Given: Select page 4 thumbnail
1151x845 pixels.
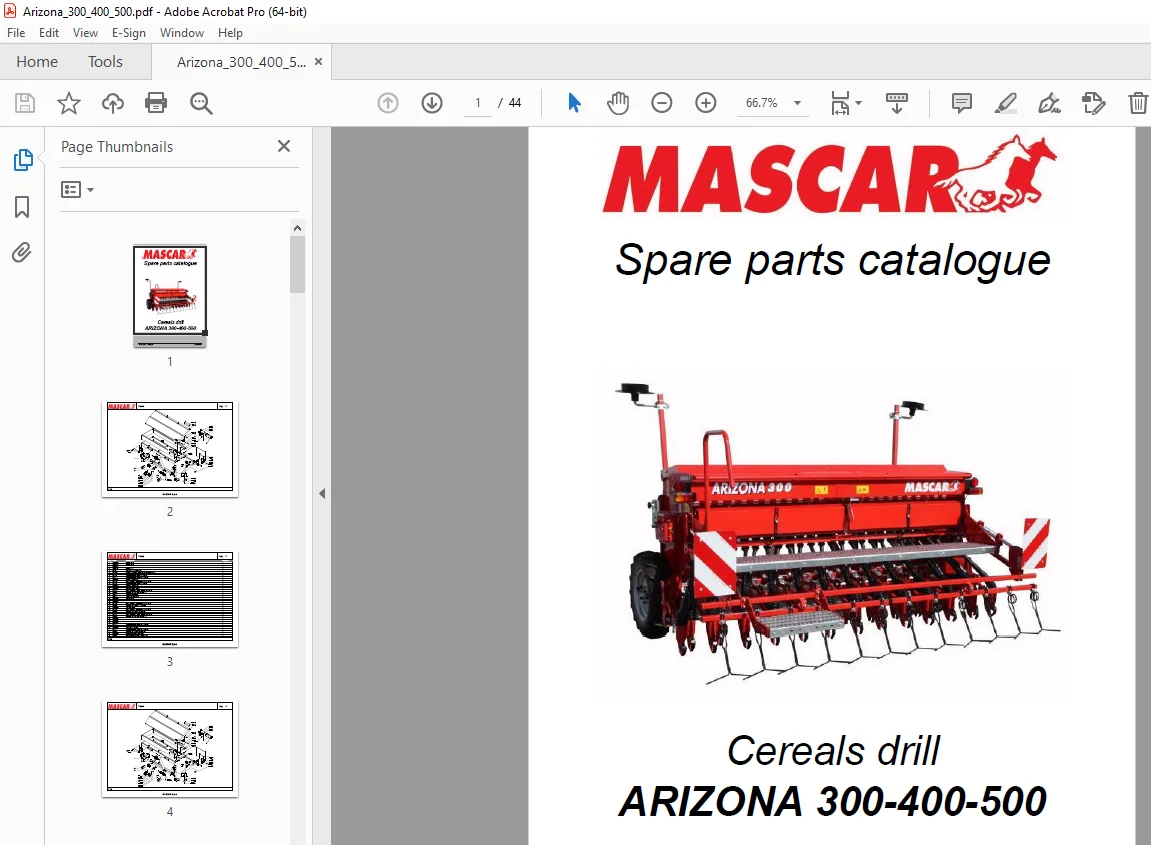Looking at the screenshot, I should click(x=170, y=749).
